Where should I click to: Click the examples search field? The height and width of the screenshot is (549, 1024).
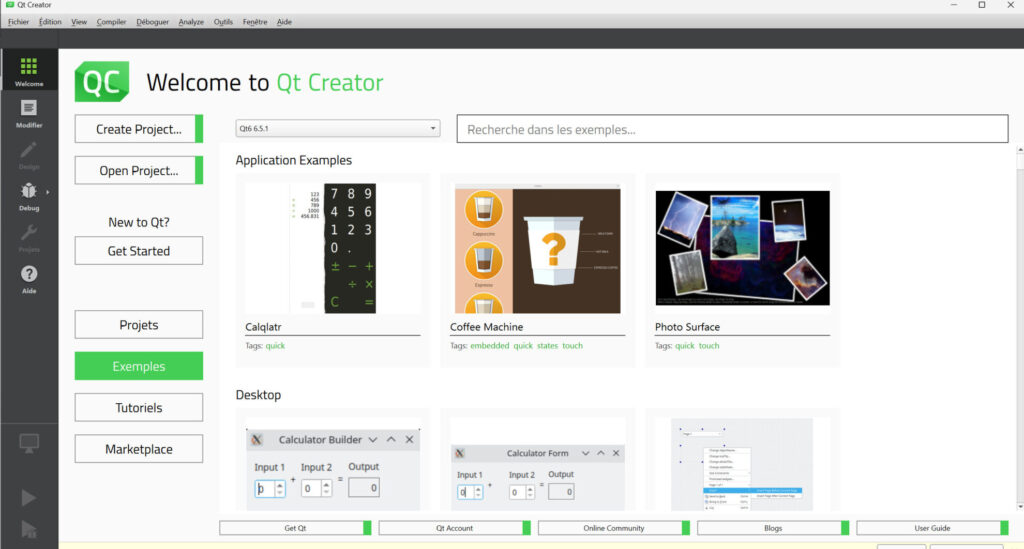point(732,129)
